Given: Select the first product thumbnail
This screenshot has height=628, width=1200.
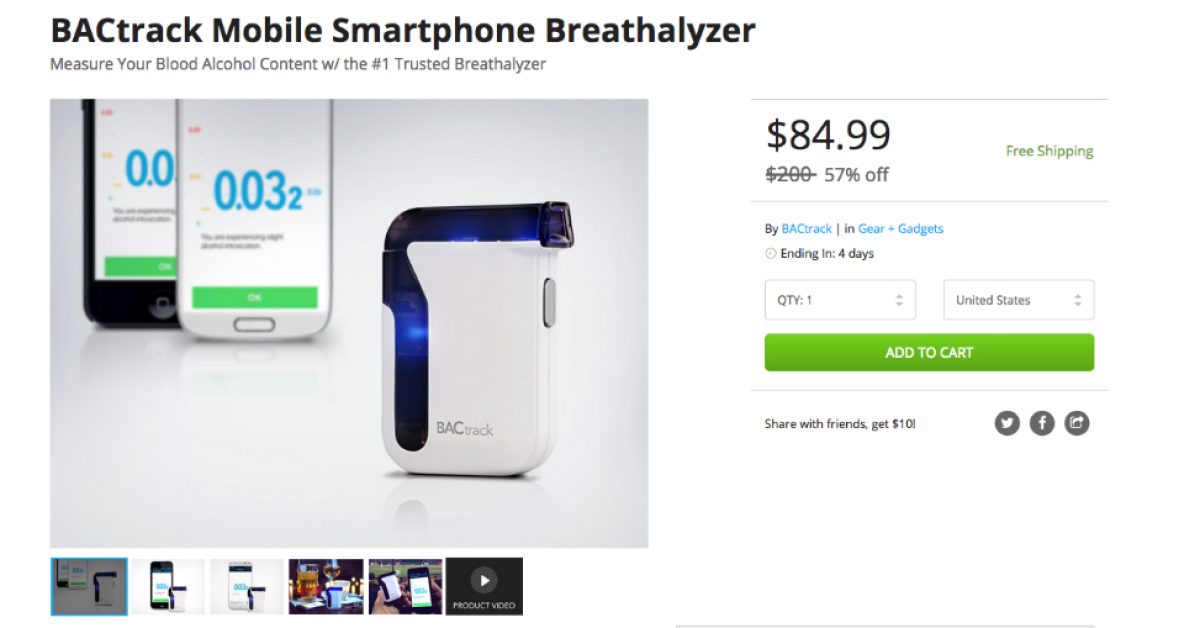Looking at the screenshot, I should point(89,586).
